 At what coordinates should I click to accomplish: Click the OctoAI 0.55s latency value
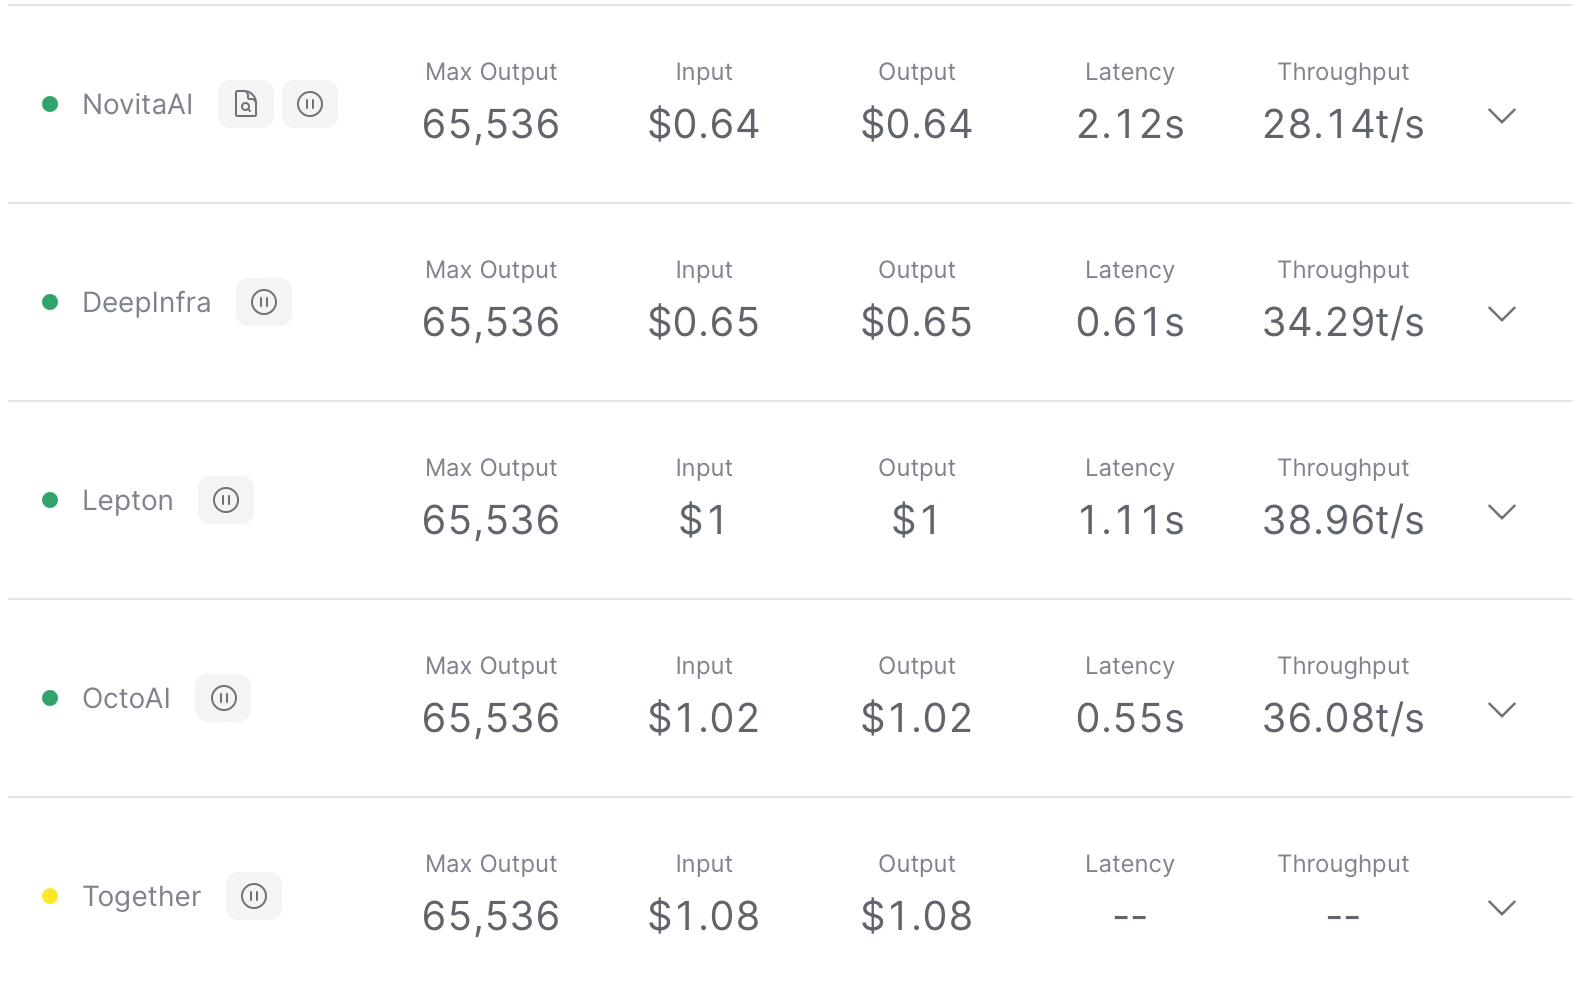tap(1130, 718)
